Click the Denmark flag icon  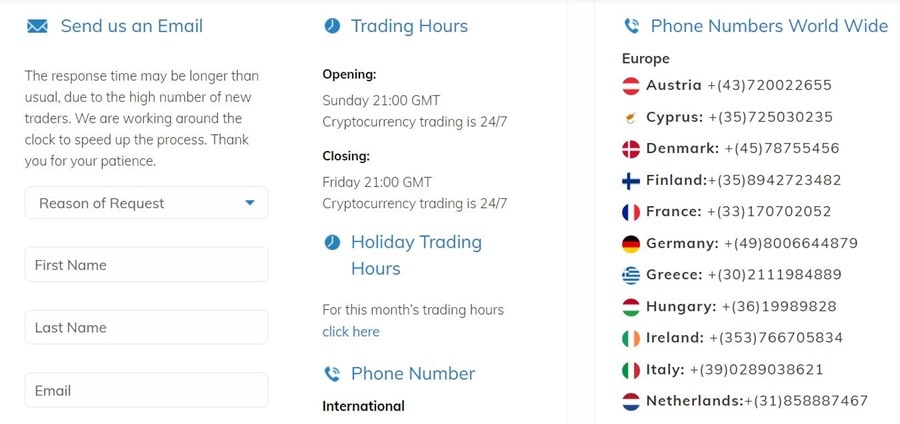tap(631, 149)
